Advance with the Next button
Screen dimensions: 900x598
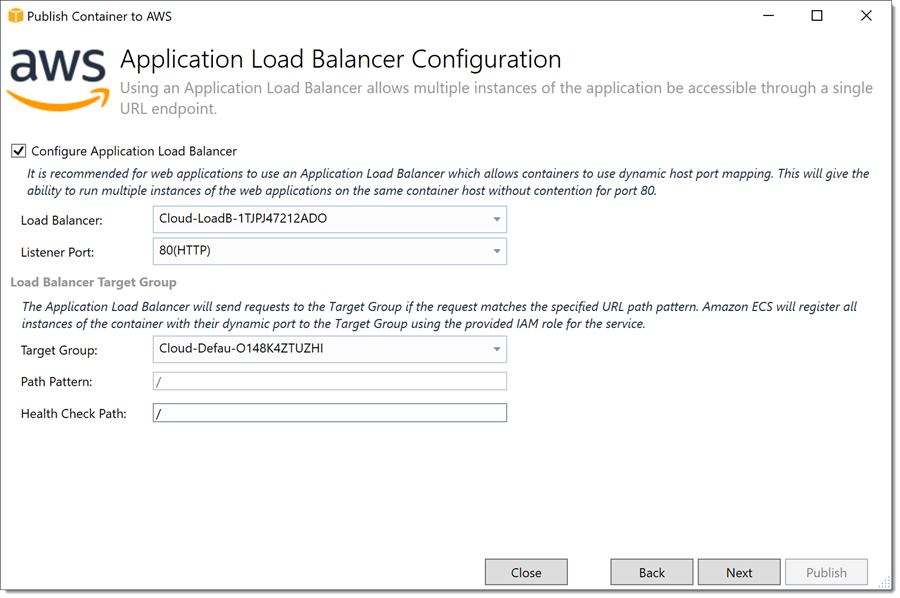click(x=739, y=572)
